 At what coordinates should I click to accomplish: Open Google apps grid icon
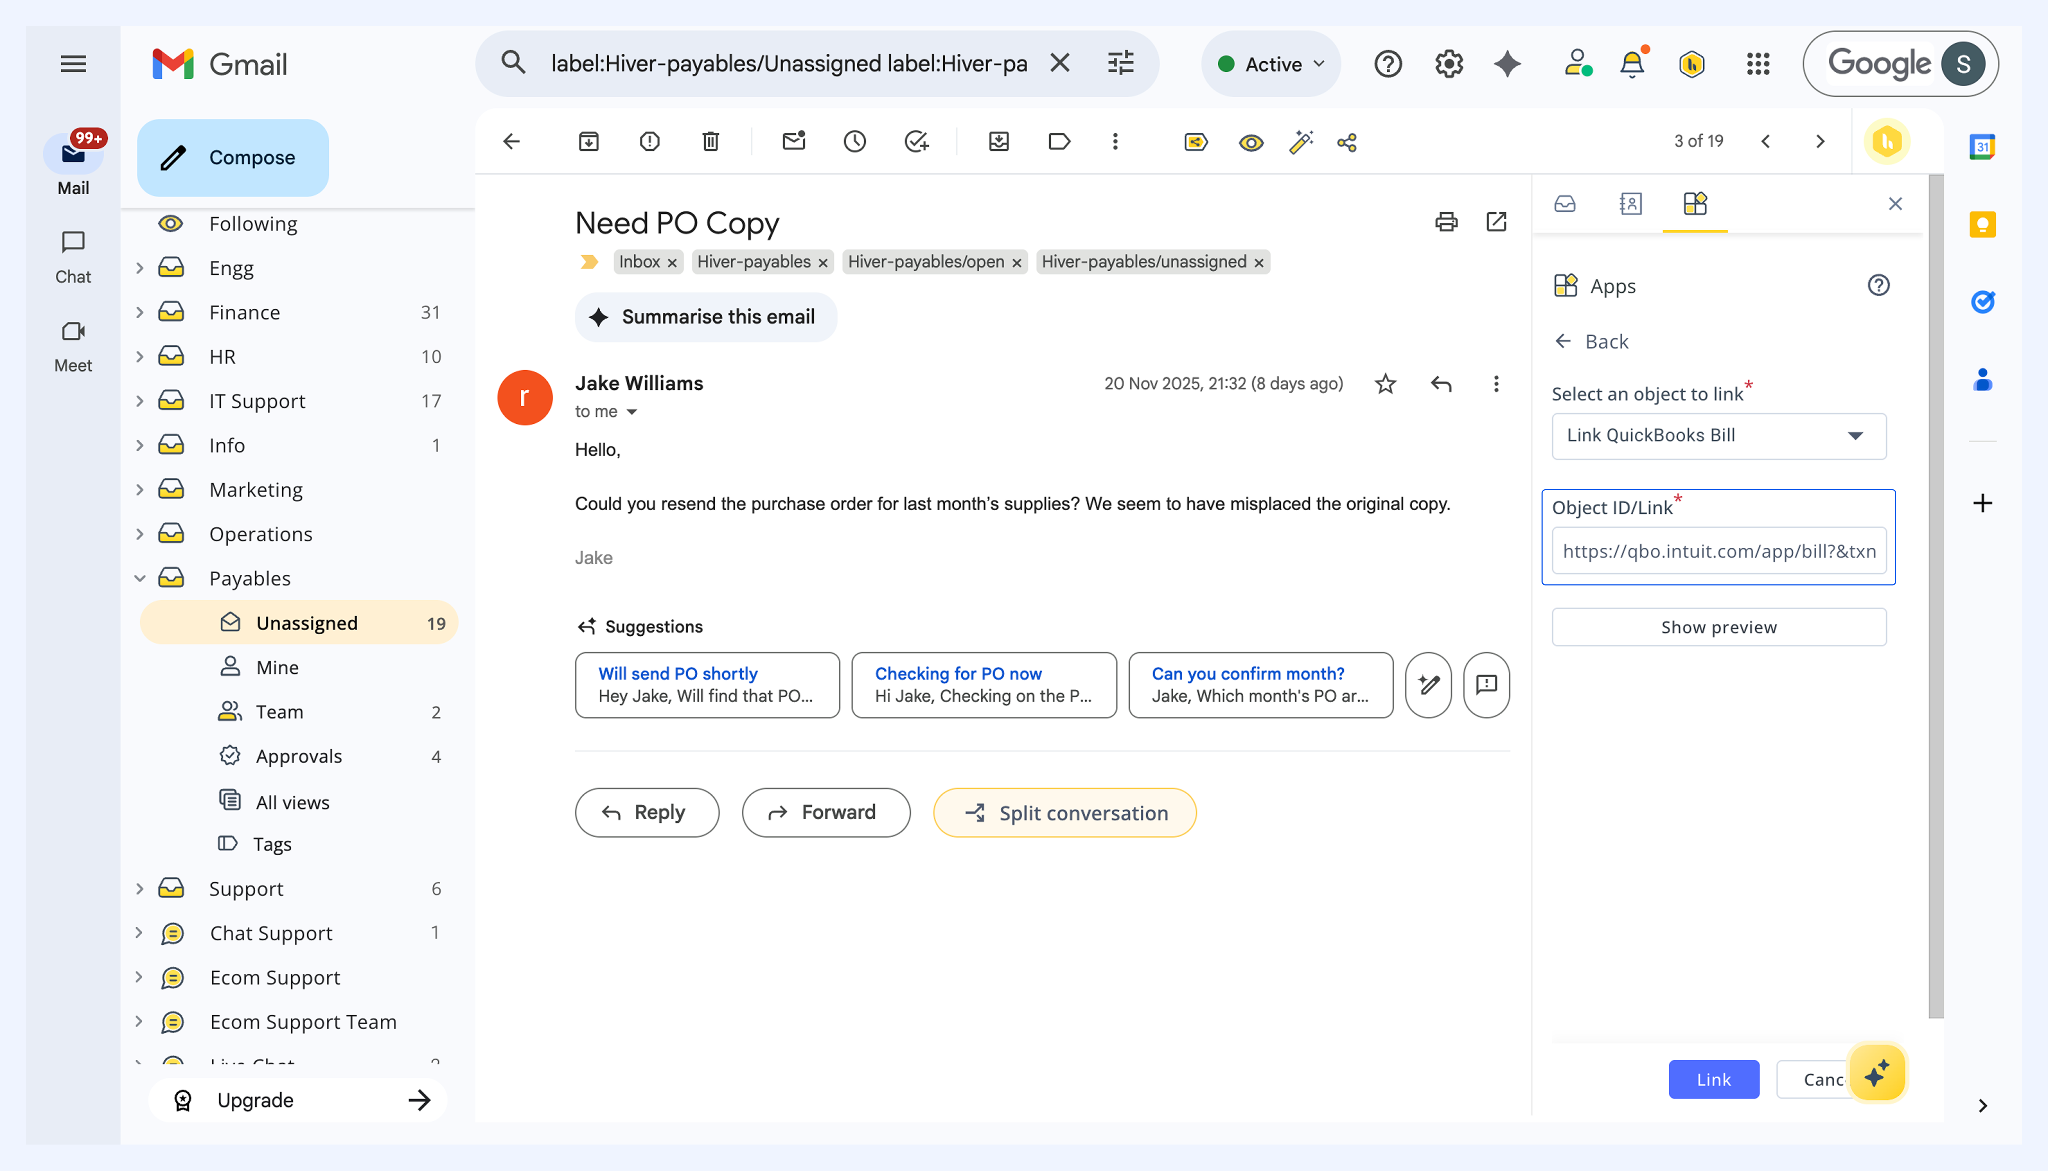click(x=1758, y=64)
